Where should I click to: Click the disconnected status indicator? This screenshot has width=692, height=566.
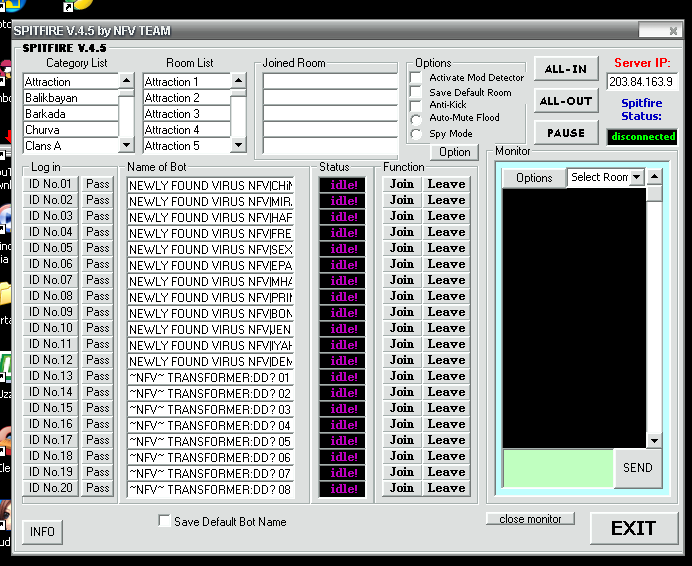[643, 136]
